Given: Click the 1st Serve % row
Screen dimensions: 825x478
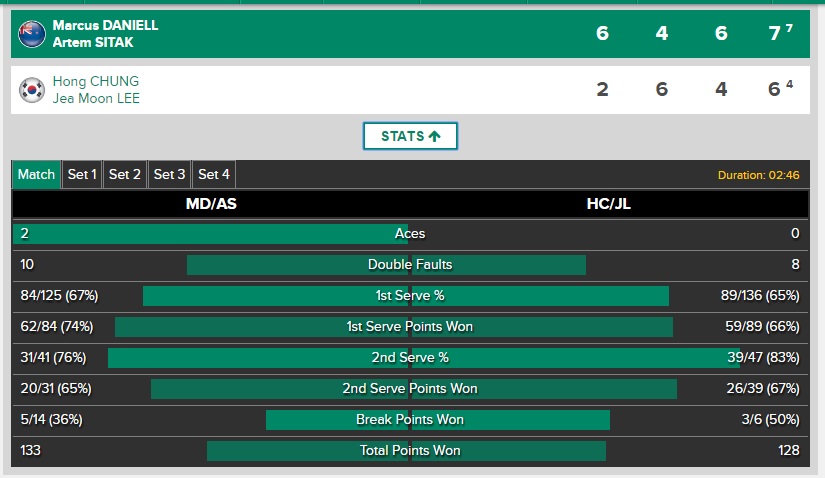Looking at the screenshot, I should (x=410, y=296).
